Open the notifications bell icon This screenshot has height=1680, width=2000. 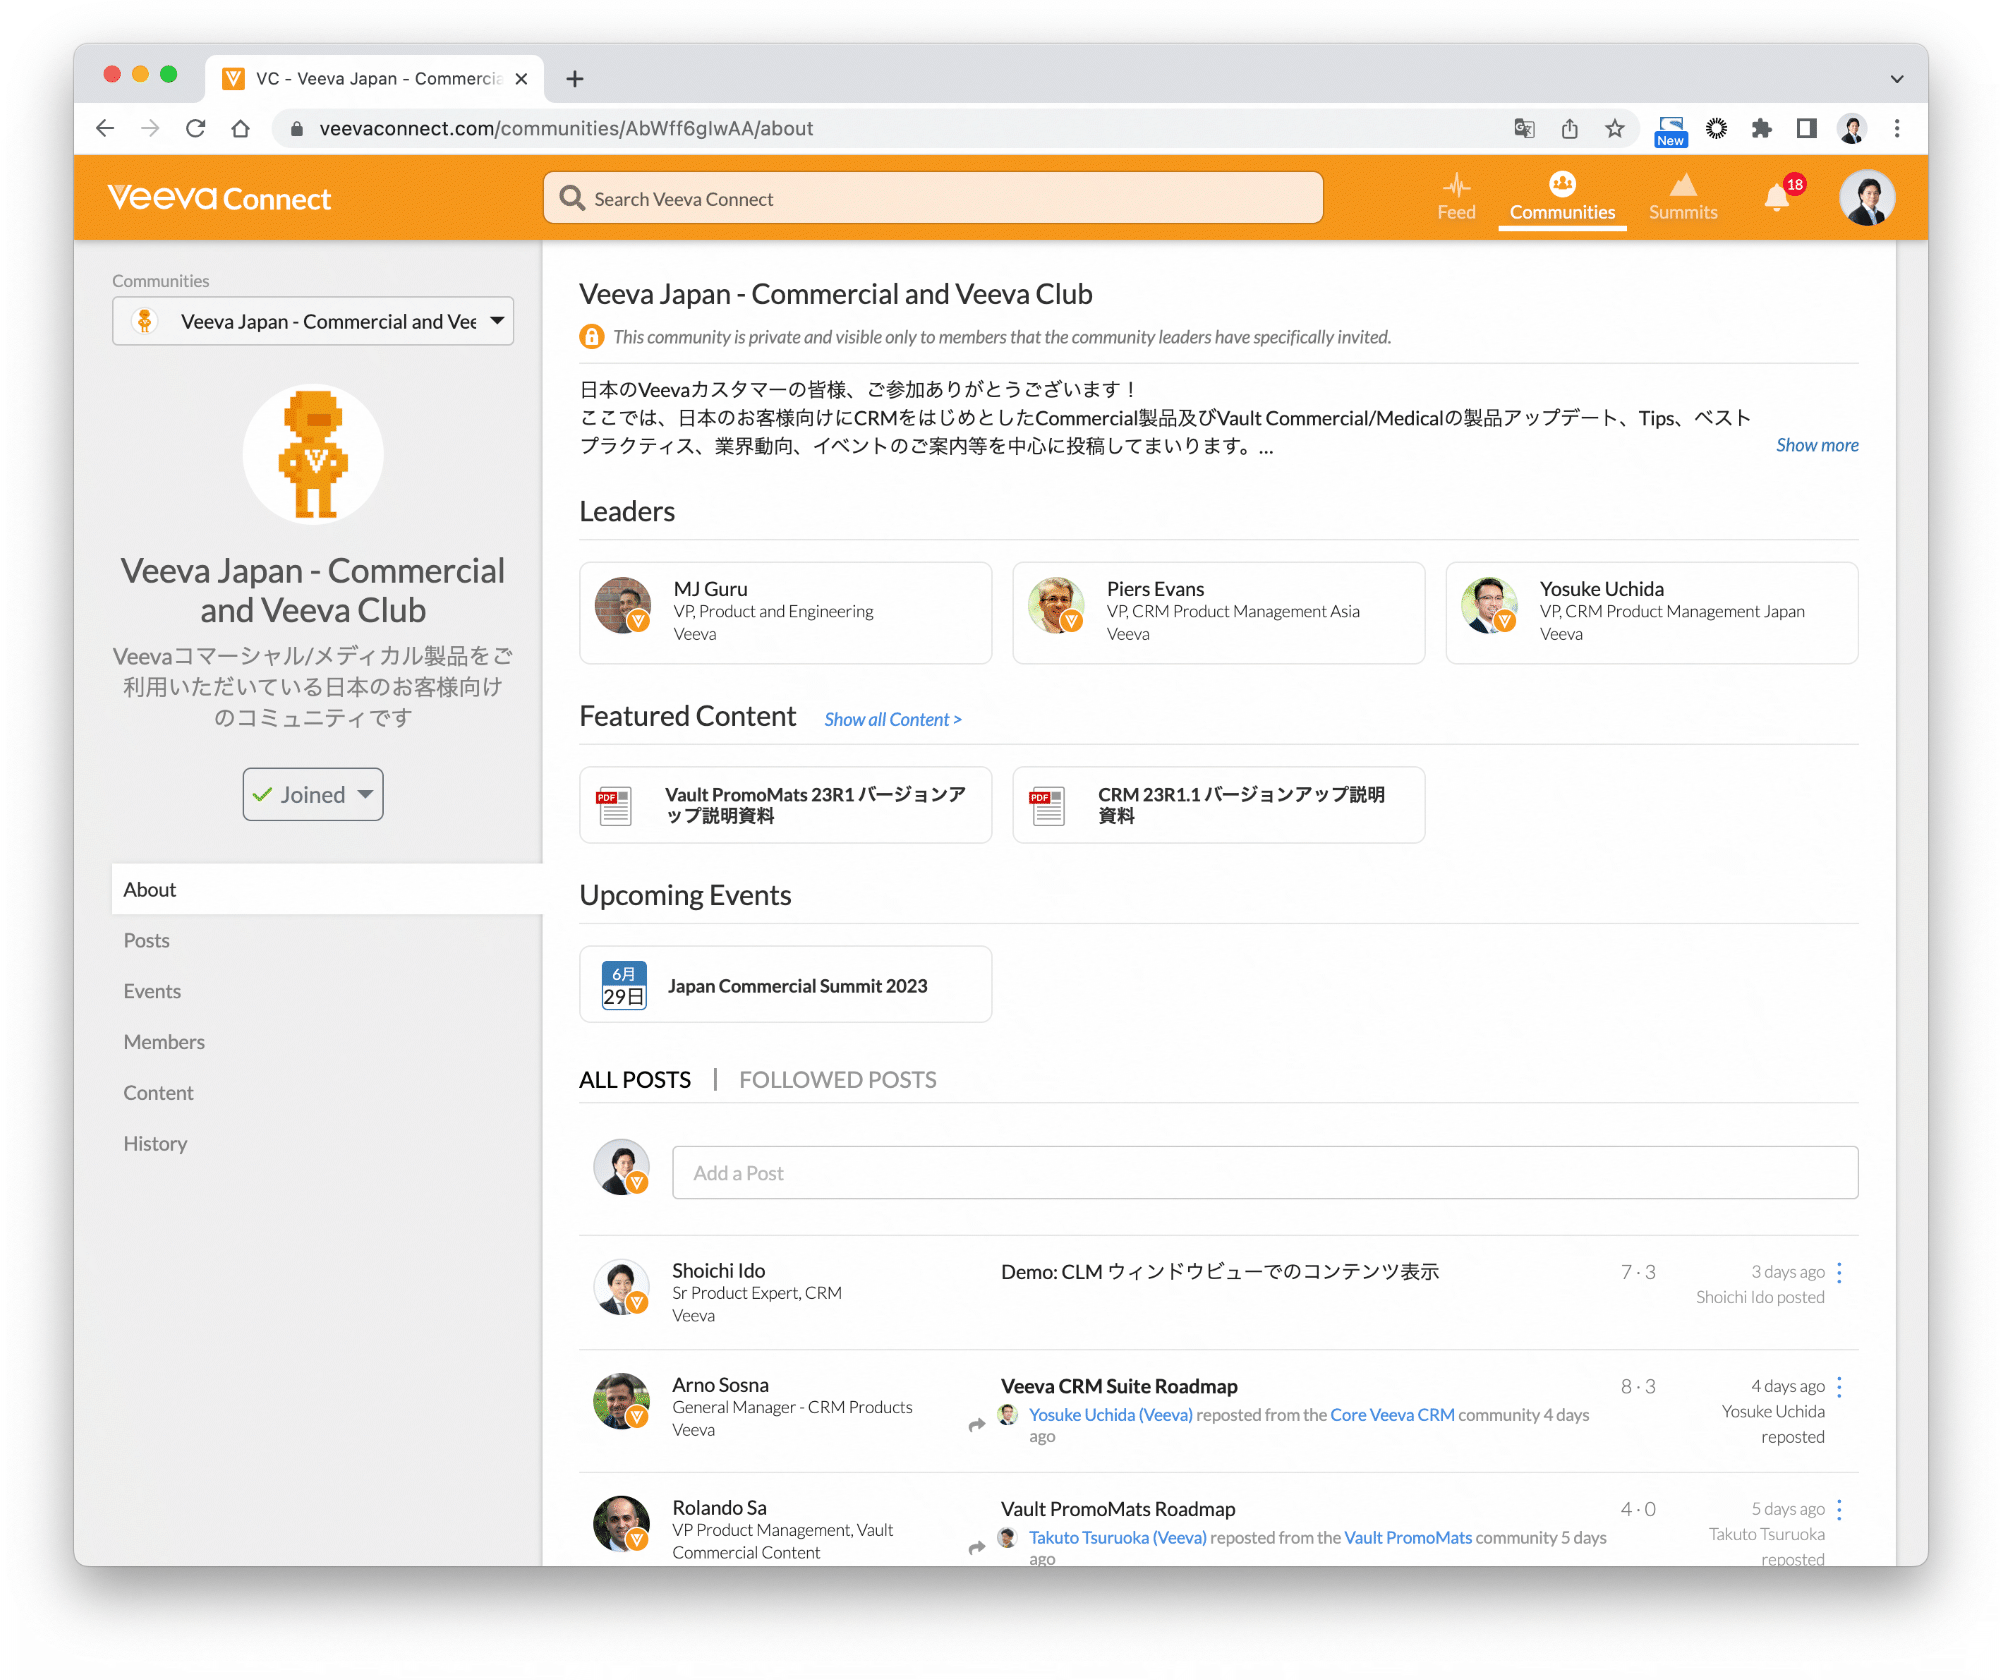click(1776, 198)
